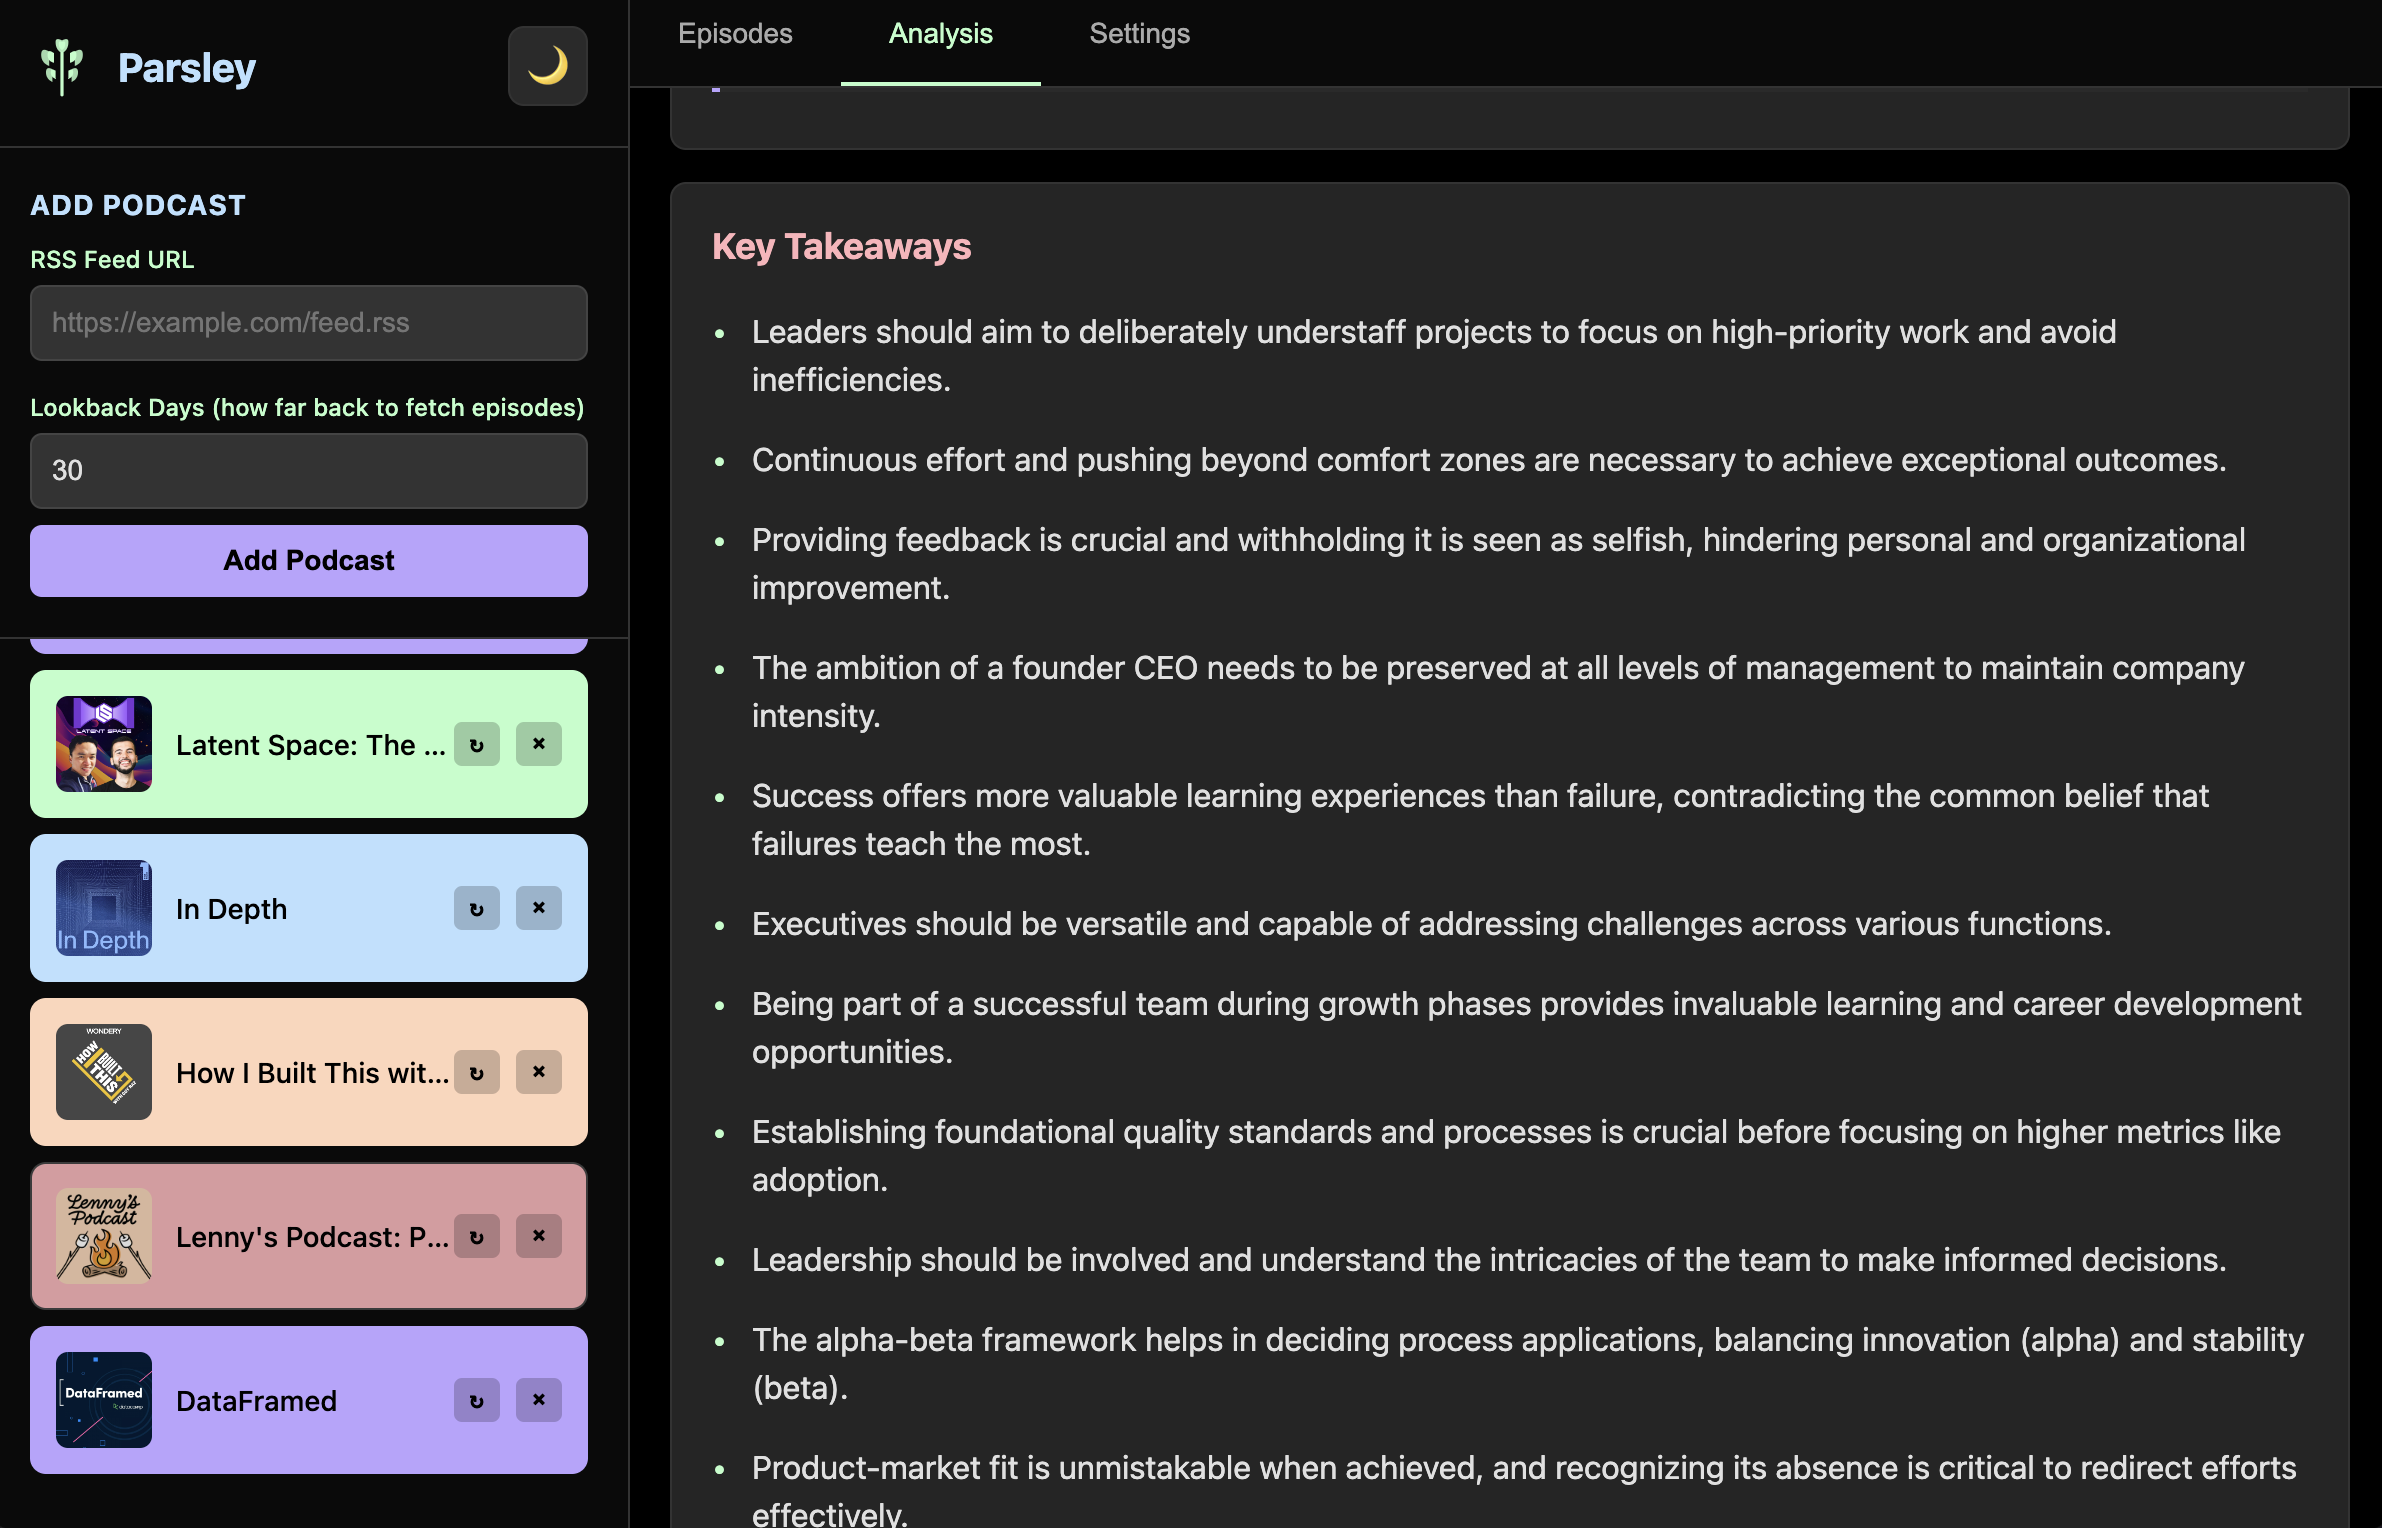Open the Settings tab
This screenshot has height=1528, width=2382.
pos(1139,34)
